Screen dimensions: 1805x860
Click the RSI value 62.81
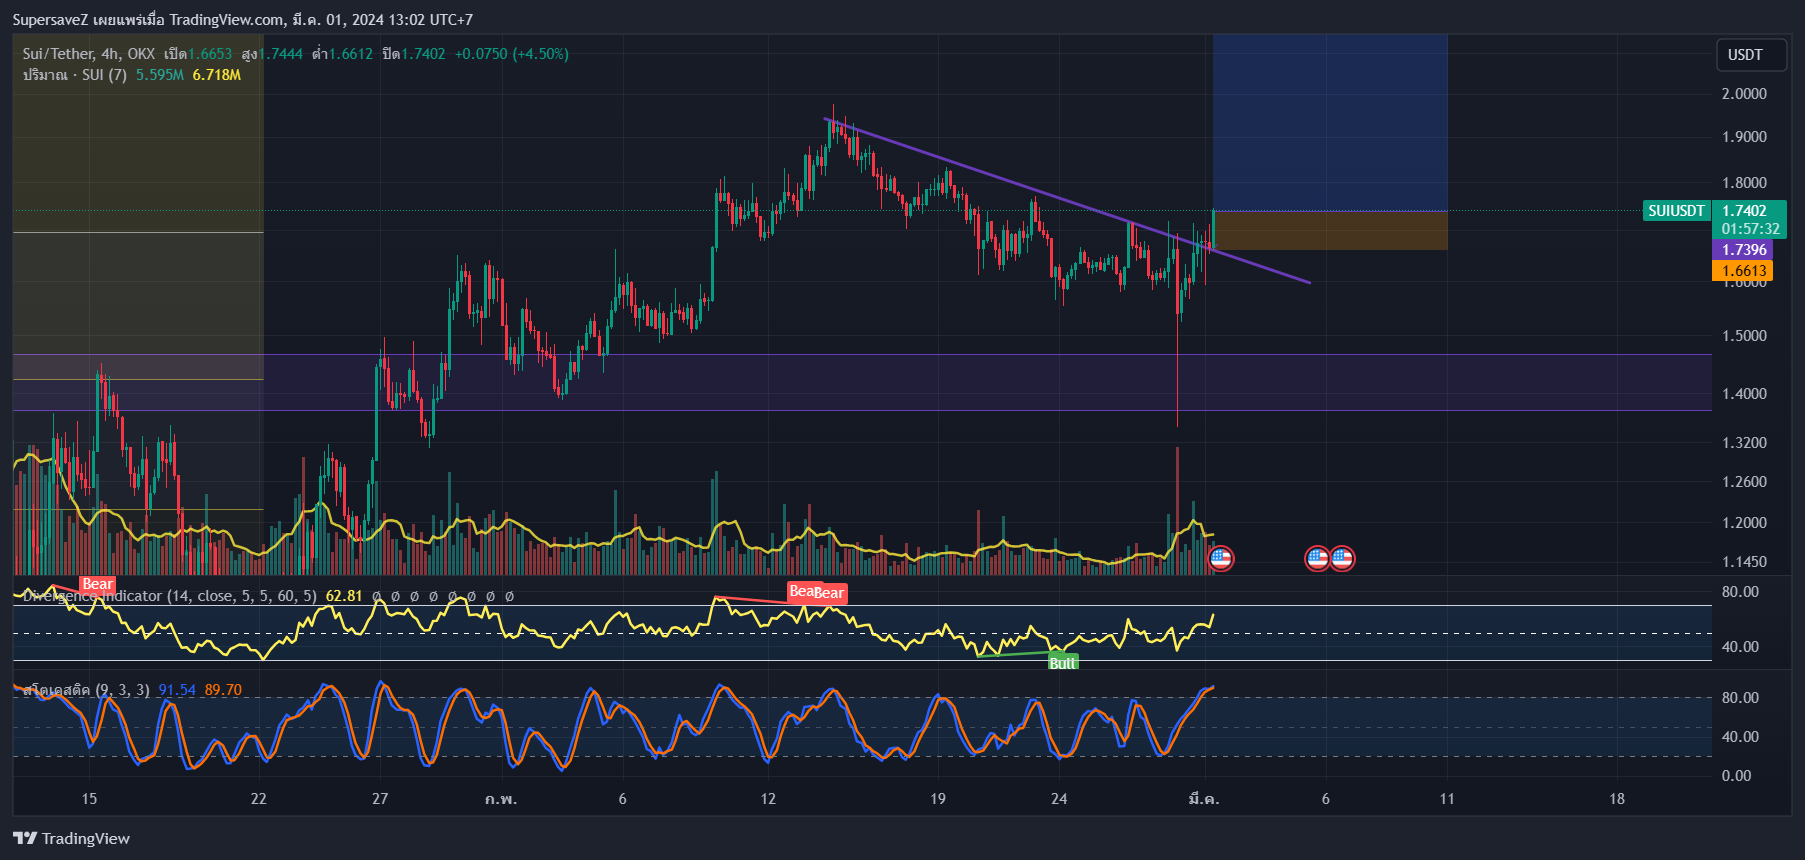pos(344,596)
